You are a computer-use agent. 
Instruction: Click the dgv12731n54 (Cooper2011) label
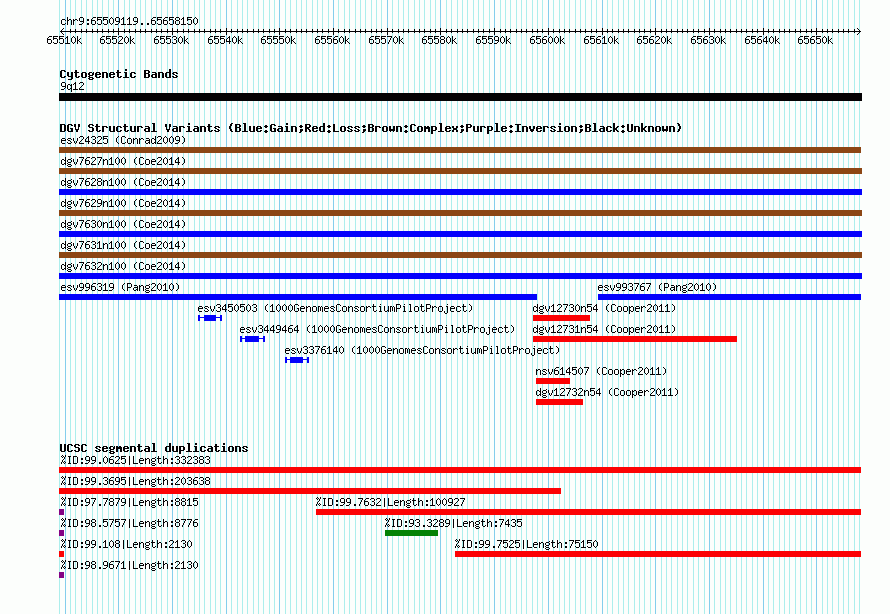point(604,329)
